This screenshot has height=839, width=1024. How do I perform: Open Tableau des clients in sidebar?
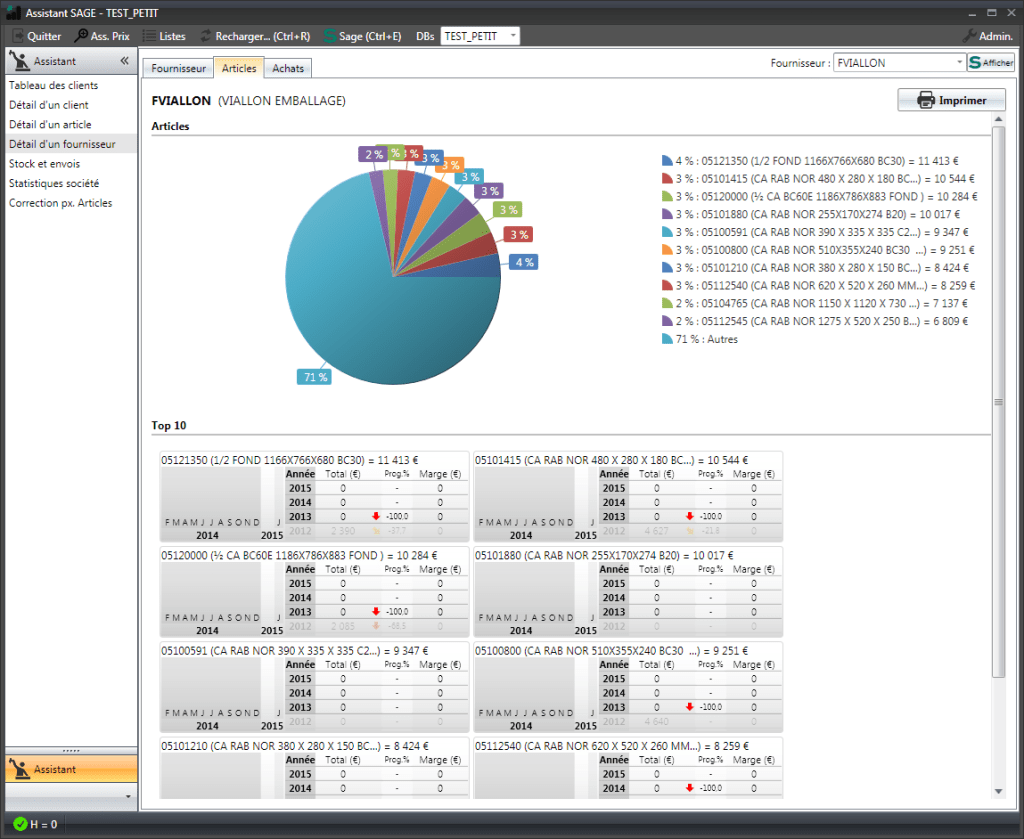pos(53,86)
